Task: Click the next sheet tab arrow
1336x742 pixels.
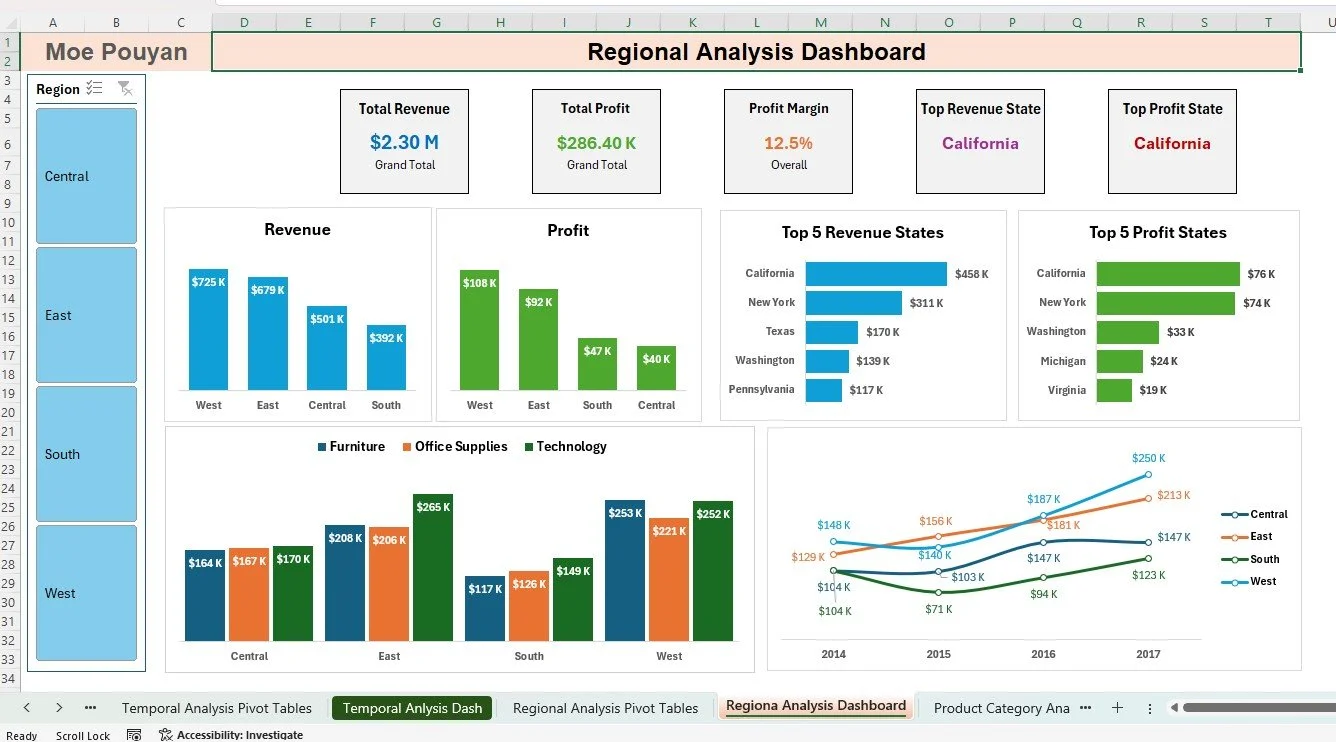Action: pos(59,708)
